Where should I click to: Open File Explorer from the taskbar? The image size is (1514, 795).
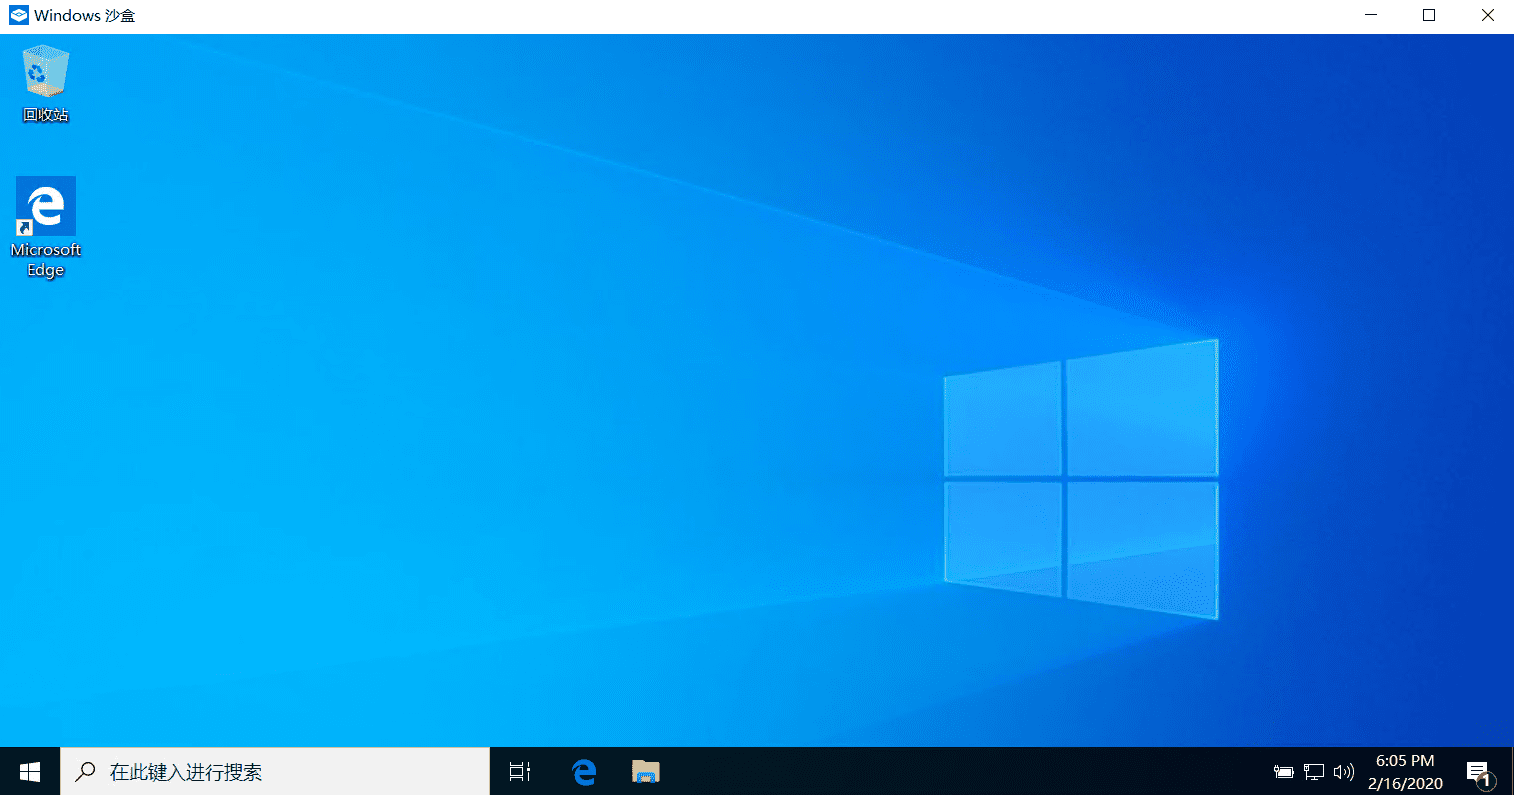pyautogui.click(x=646, y=771)
